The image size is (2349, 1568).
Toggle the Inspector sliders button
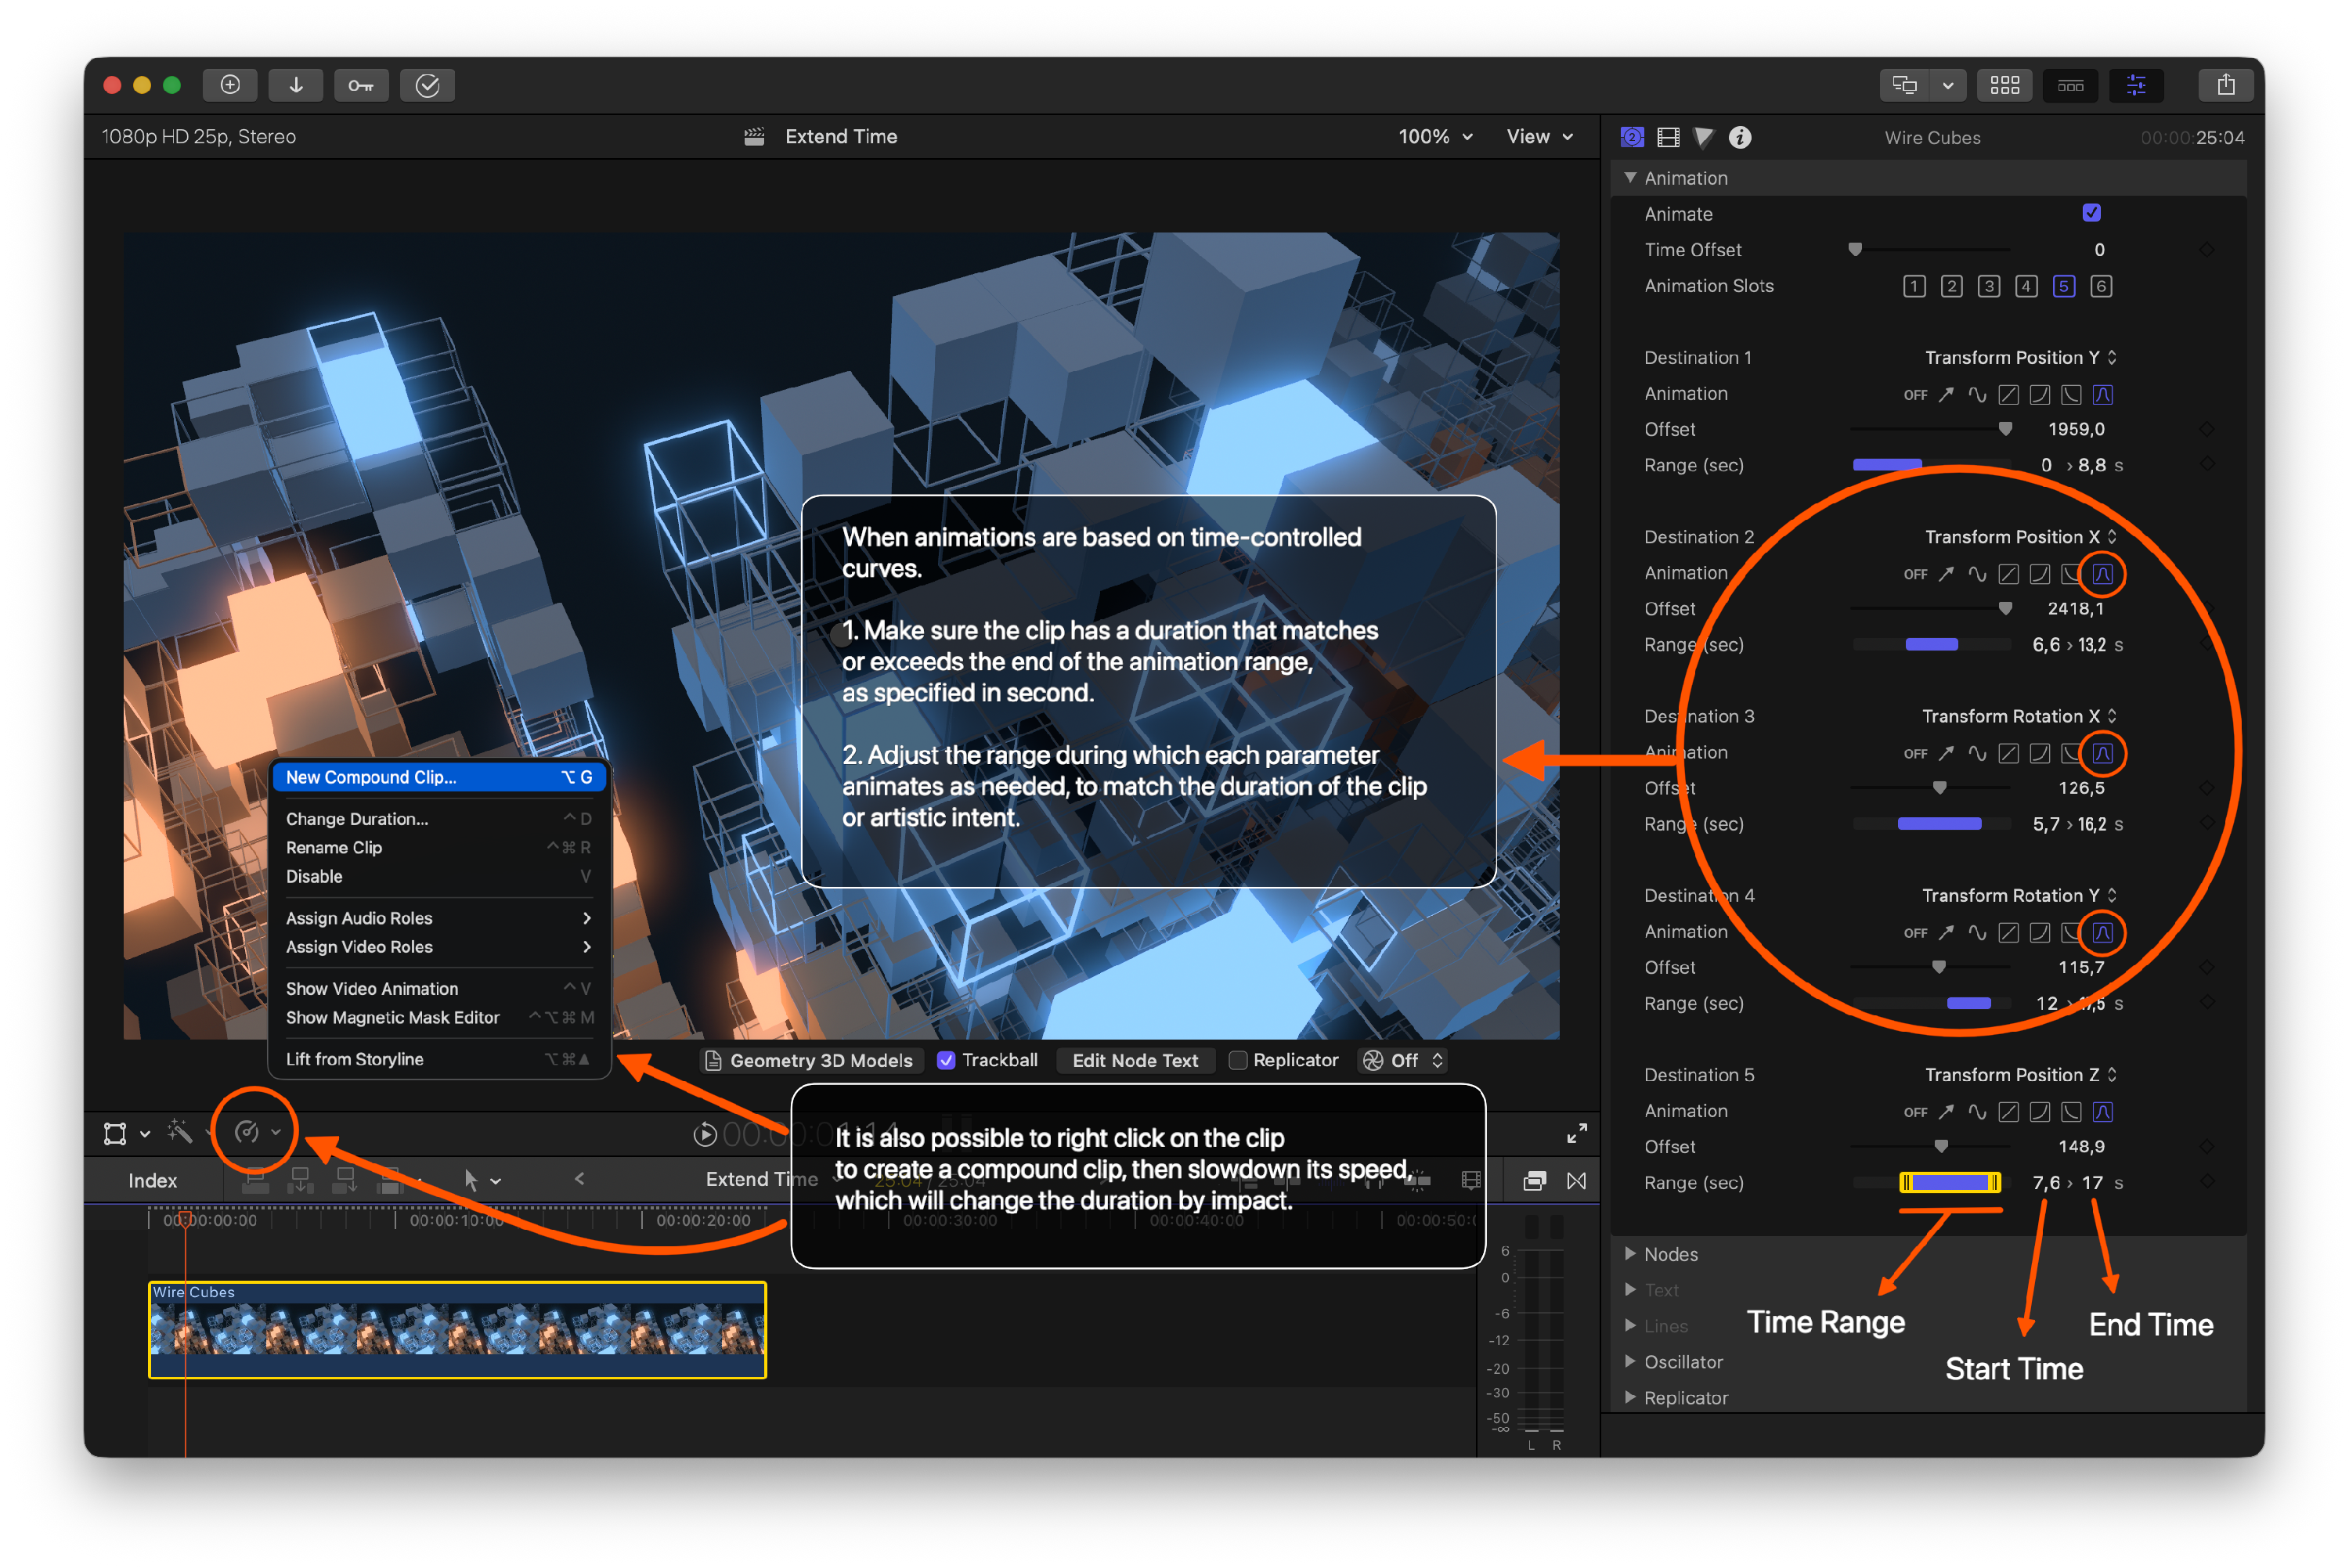click(x=2136, y=85)
